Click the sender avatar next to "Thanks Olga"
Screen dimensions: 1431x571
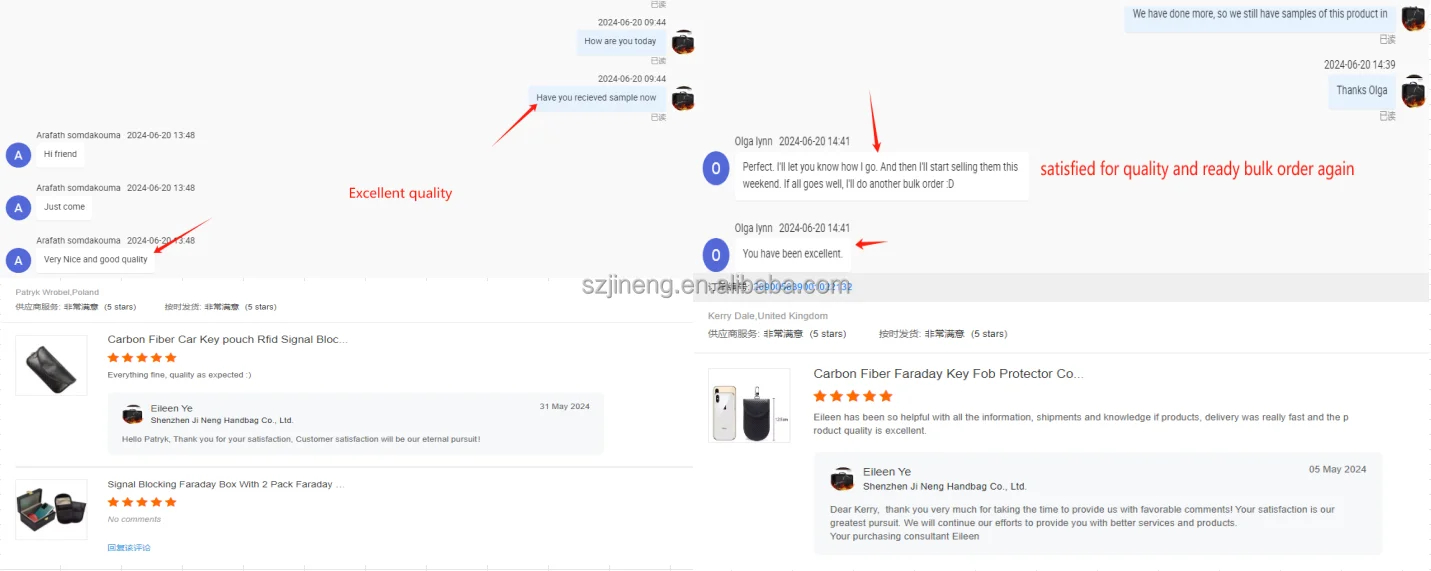tap(1413, 91)
